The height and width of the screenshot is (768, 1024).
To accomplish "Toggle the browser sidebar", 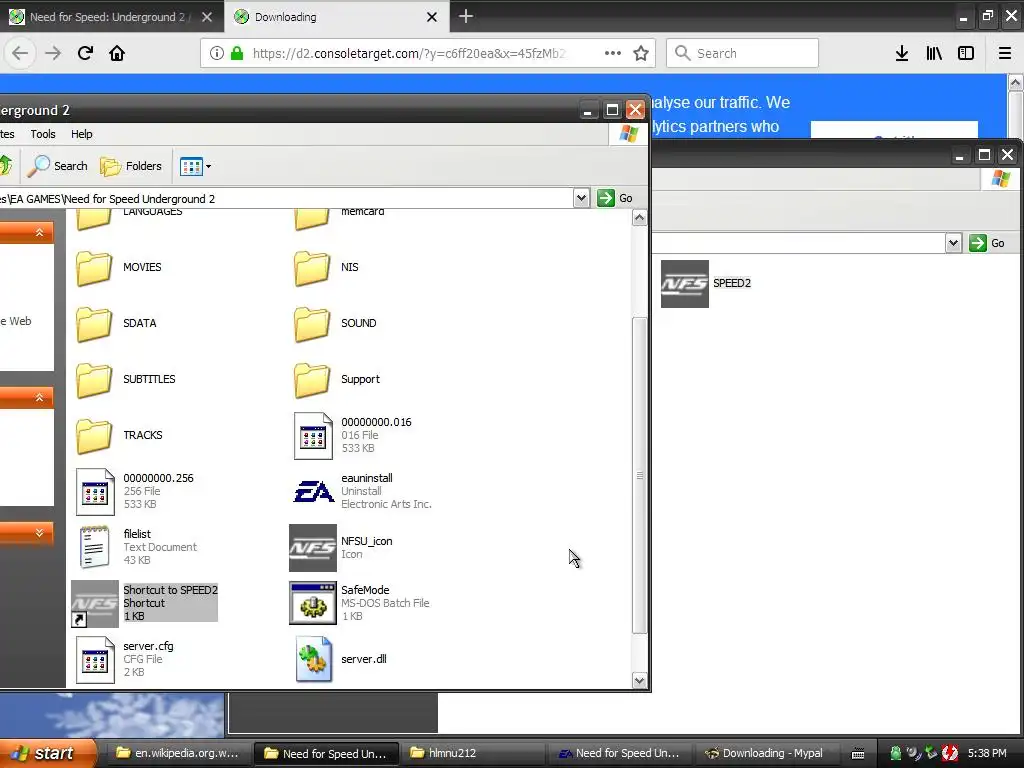I will coord(966,53).
